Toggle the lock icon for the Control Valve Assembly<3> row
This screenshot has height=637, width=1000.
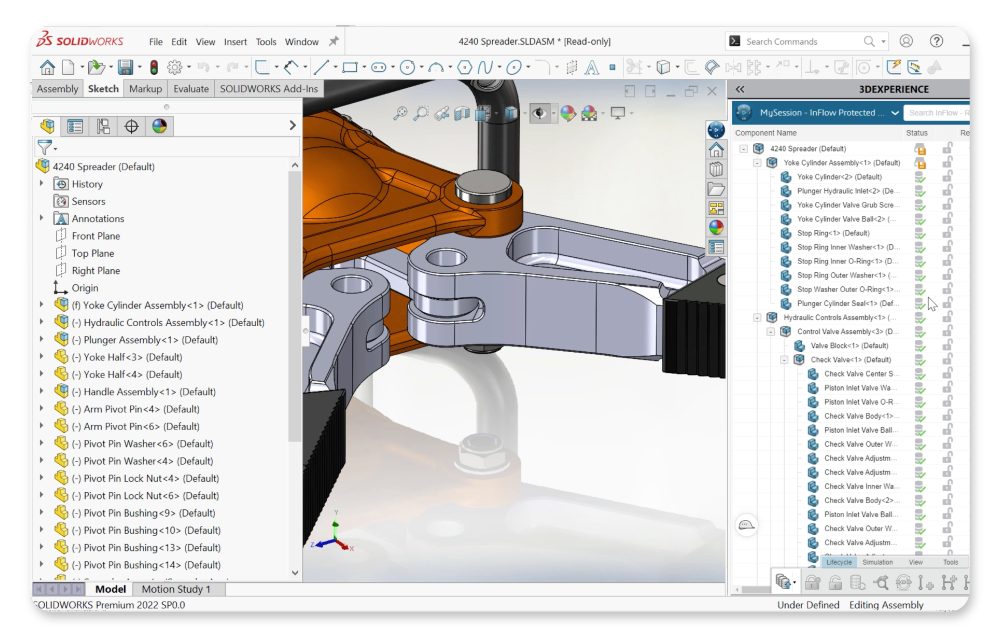(948, 332)
